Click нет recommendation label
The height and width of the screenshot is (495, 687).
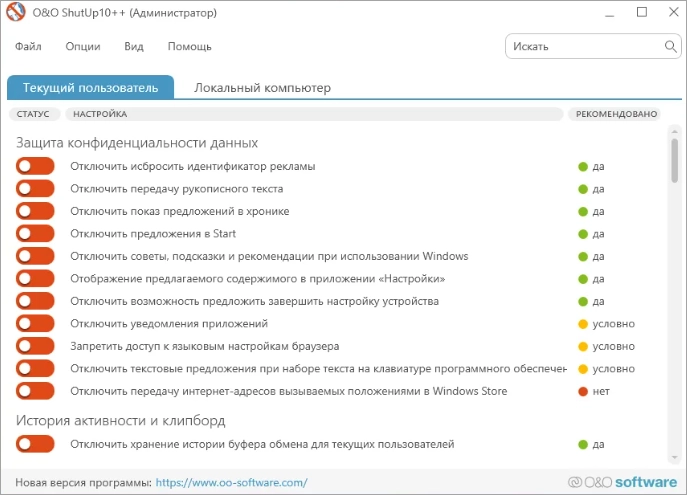(x=601, y=391)
